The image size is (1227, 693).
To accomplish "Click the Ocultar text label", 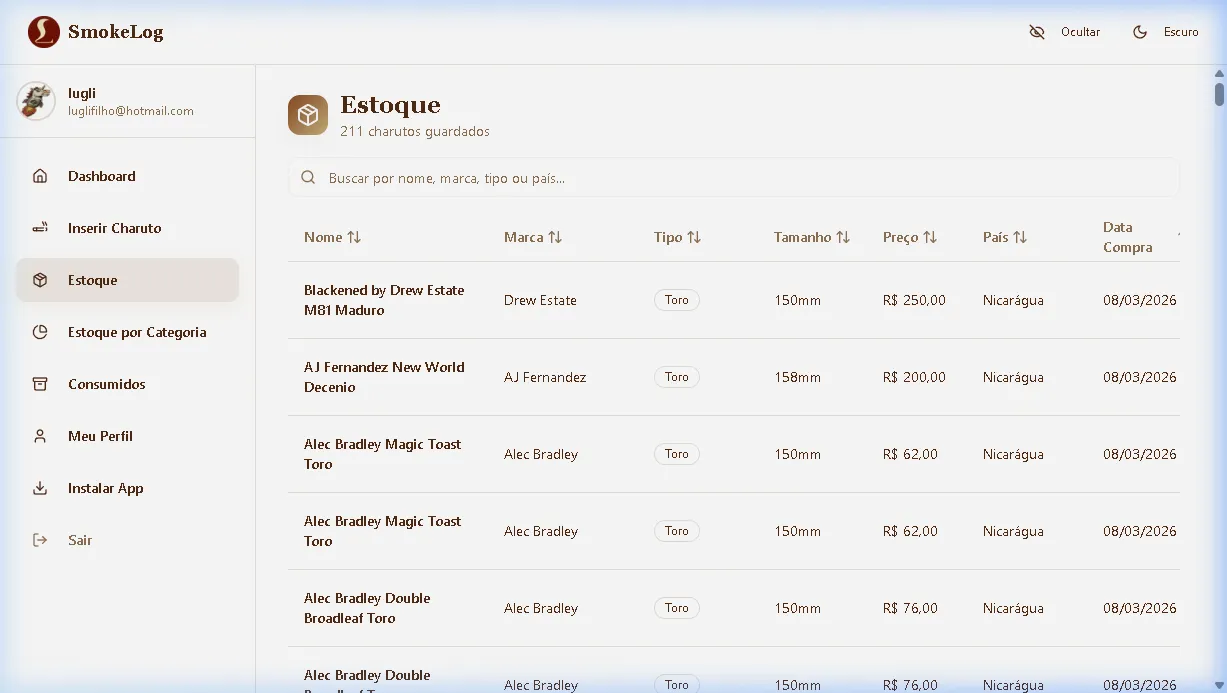I will tap(1080, 32).
